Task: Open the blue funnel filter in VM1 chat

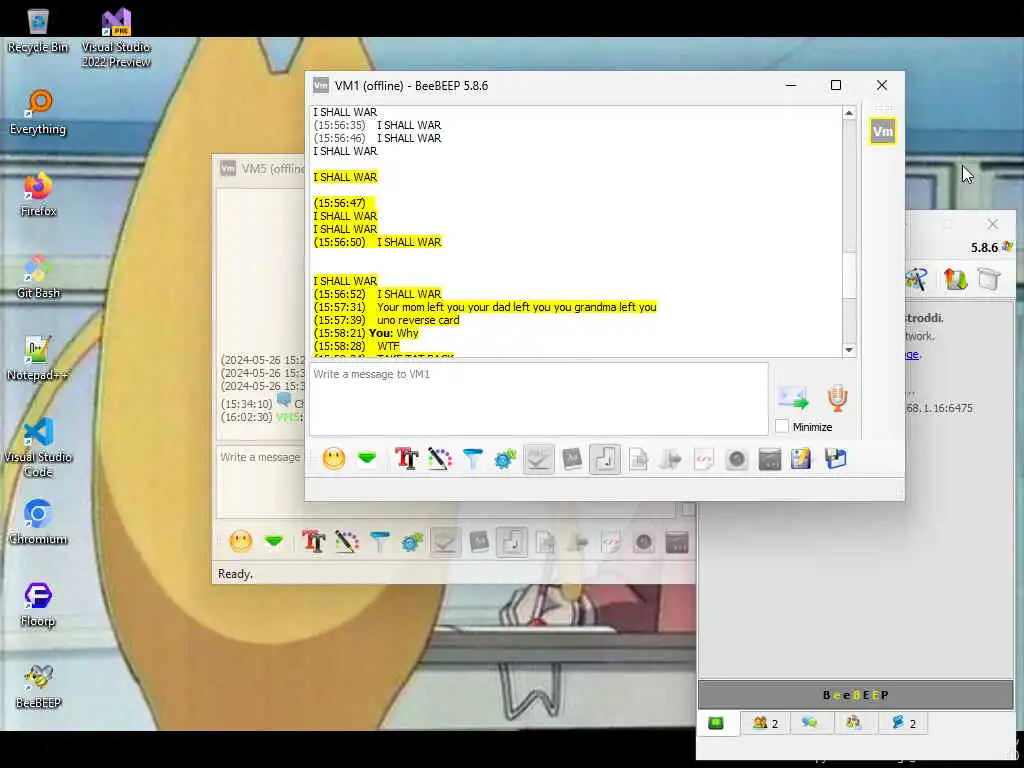Action: click(472, 458)
